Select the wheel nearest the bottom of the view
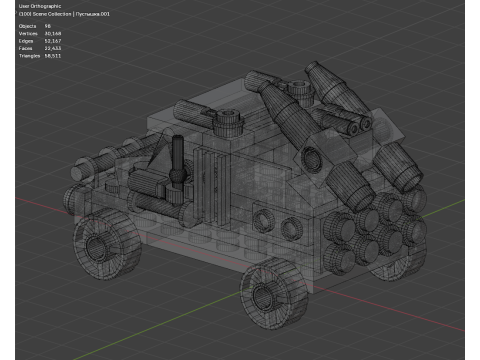Viewport: 480px width, 360px height. click(x=274, y=294)
